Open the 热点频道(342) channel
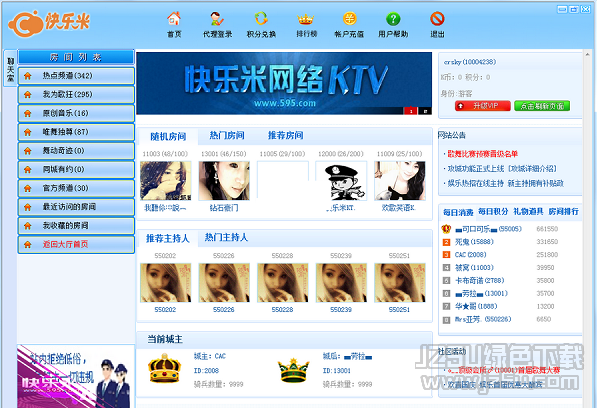Screen dimensions: 597x408 76,76
